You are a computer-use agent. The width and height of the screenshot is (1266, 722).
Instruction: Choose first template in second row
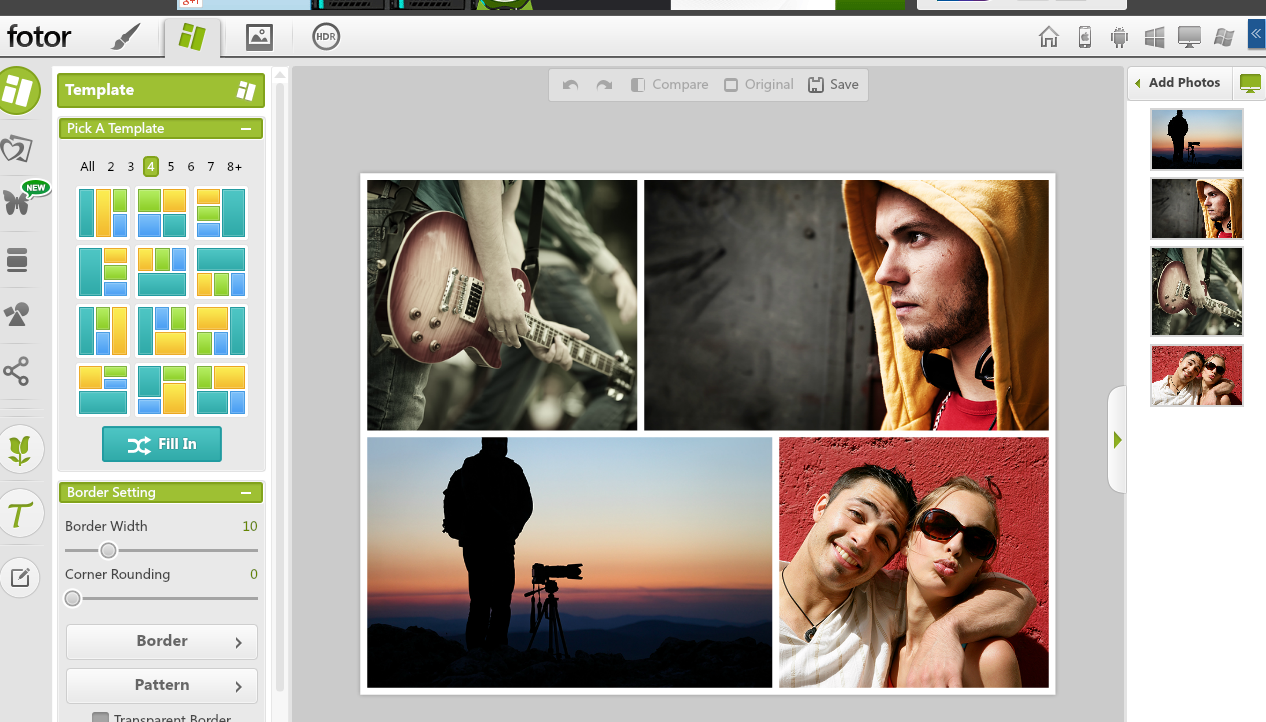coord(103,272)
